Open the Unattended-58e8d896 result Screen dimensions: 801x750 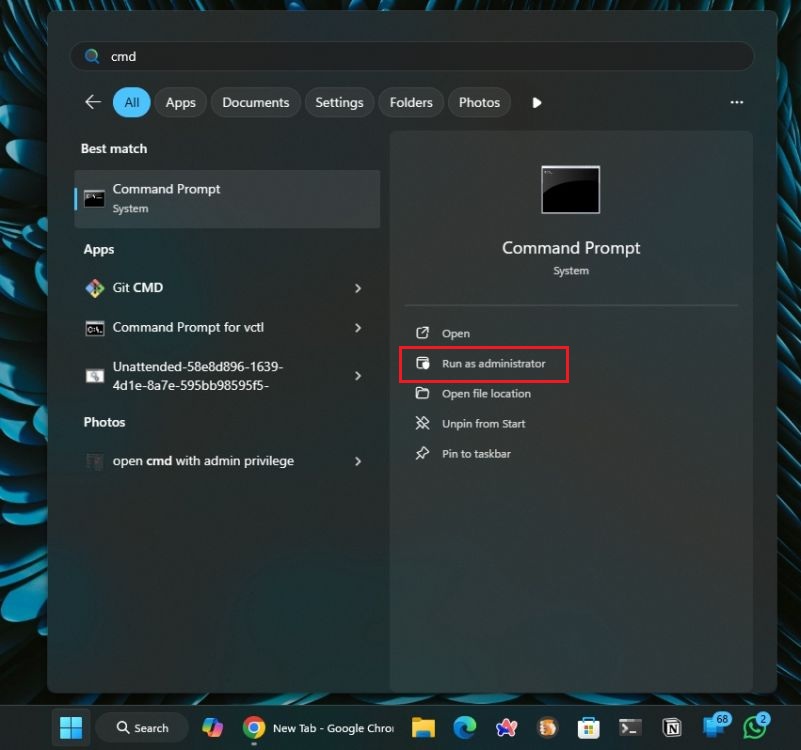[x=215, y=376]
